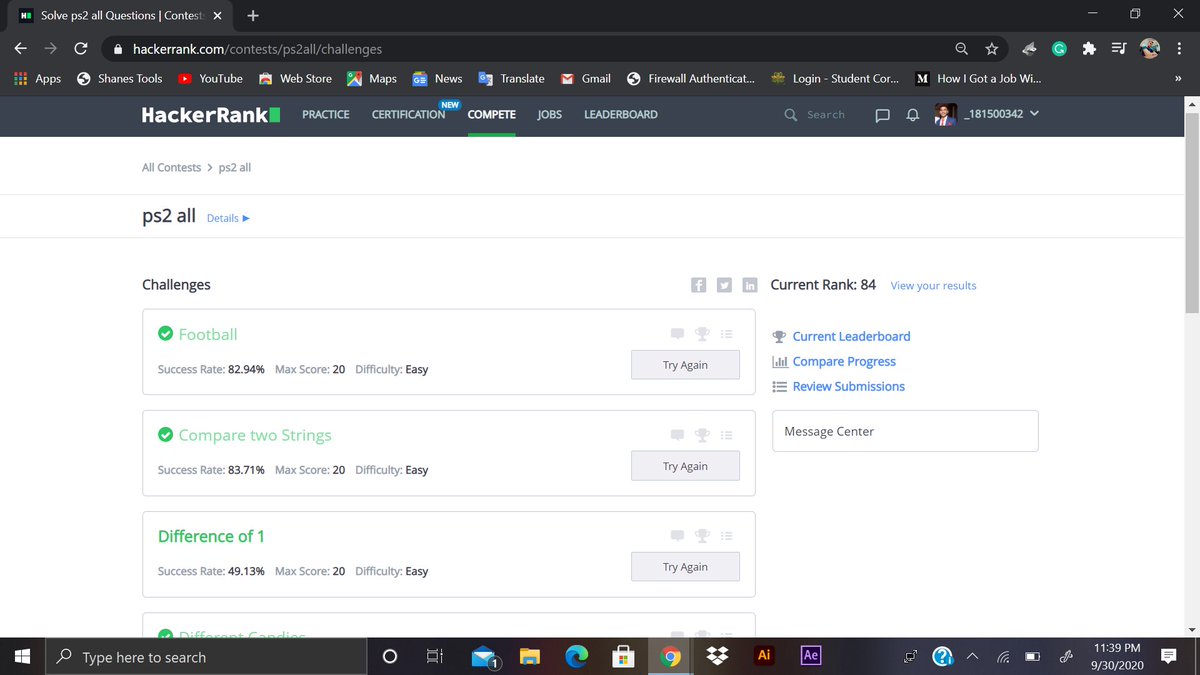Screen dimensions: 1200x675
Task: Open the PRACTICE menu
Action: [x=326, y=114]
